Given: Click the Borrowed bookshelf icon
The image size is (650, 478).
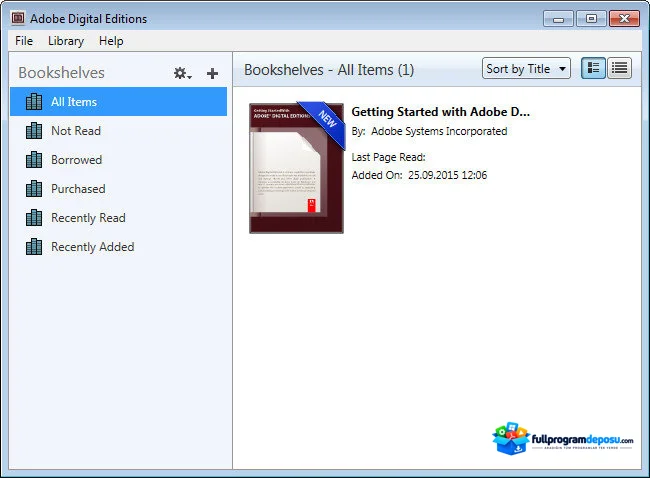Looking at the screenshot, I should click(34, 160).
